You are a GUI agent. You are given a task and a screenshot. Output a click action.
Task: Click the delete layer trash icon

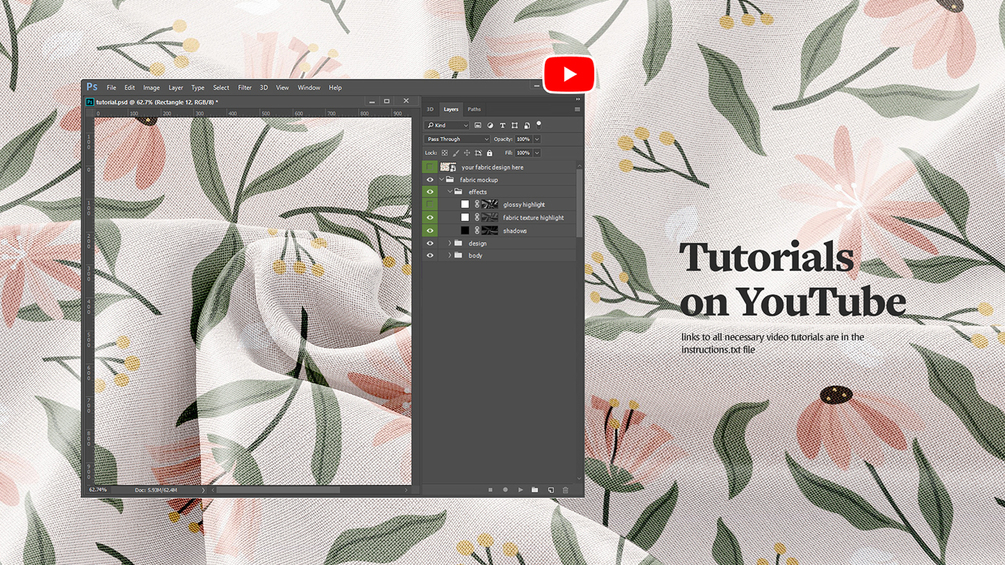[565, 490]
